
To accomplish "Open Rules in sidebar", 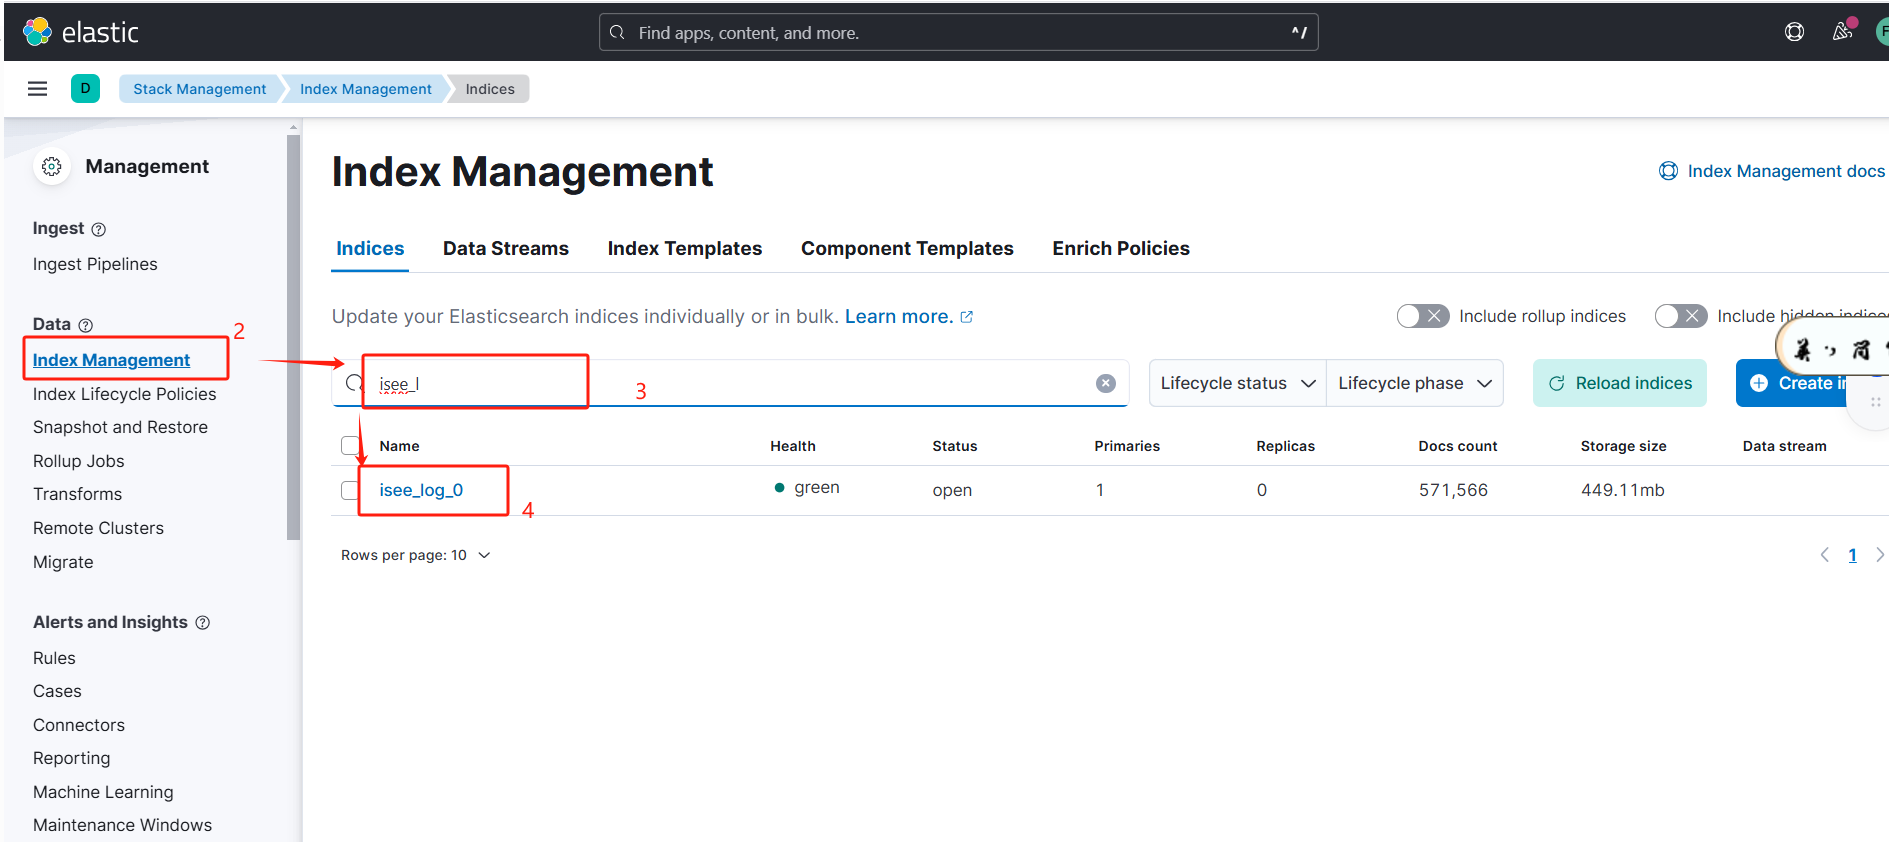I will [x=54, y=658].
